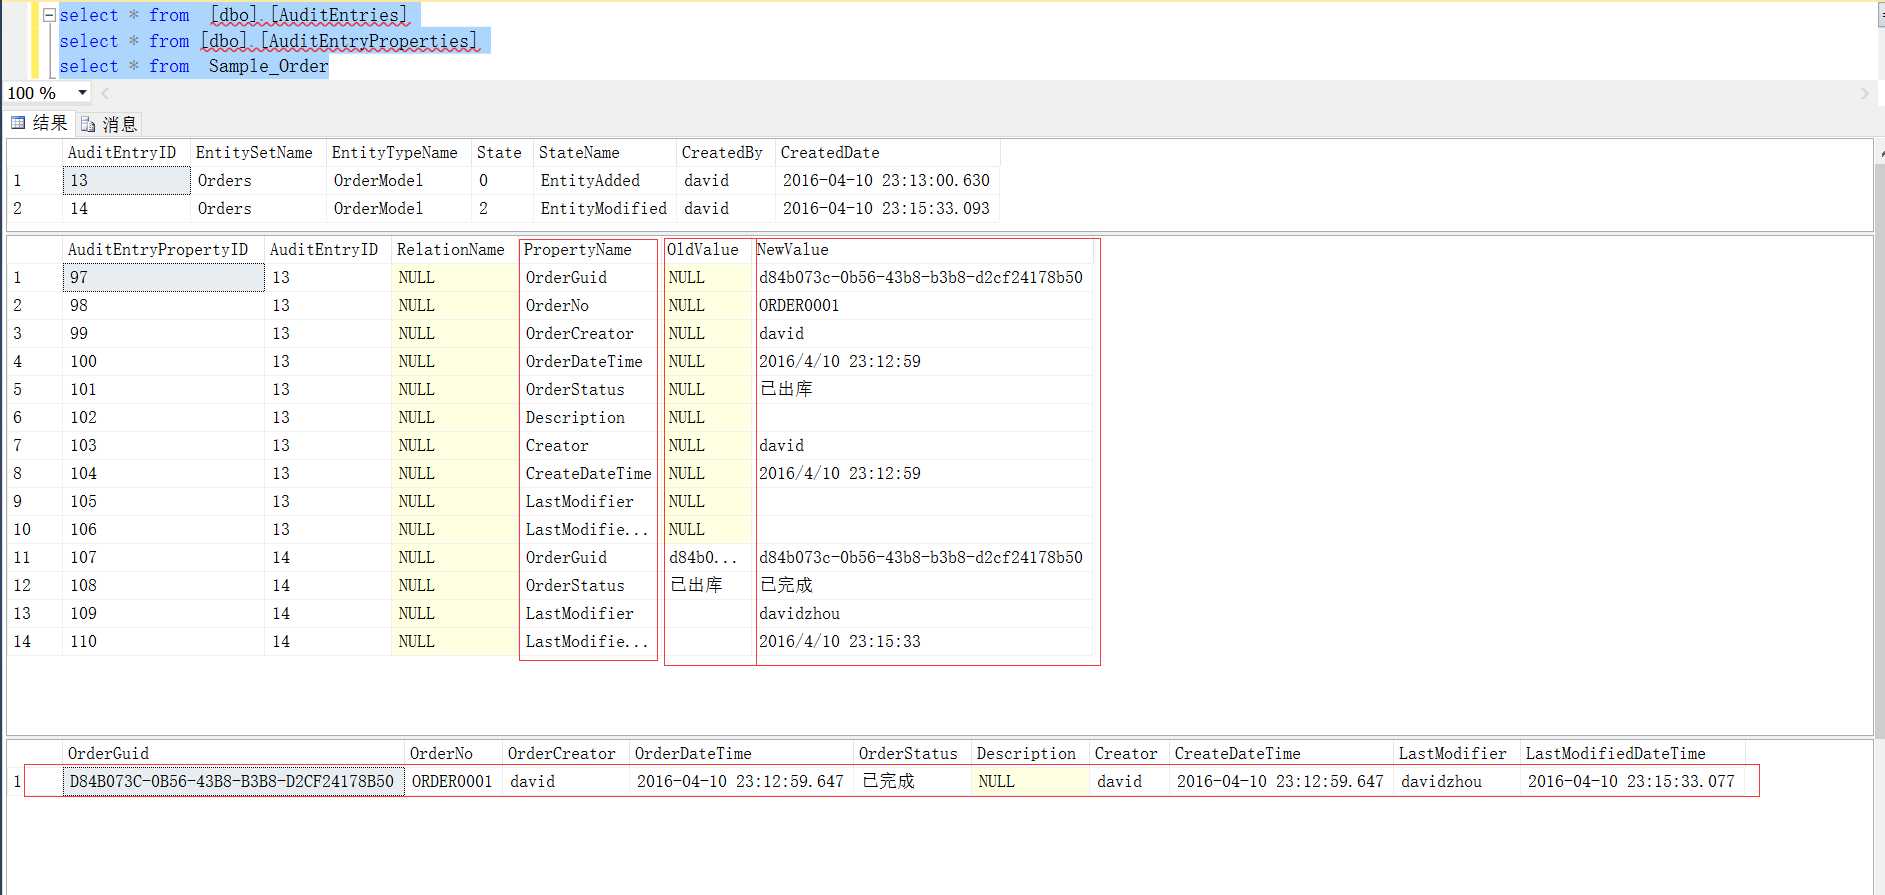Click the EntityModified cell
Viewport: 1885px width, 895px height.
tap(604, 209)
